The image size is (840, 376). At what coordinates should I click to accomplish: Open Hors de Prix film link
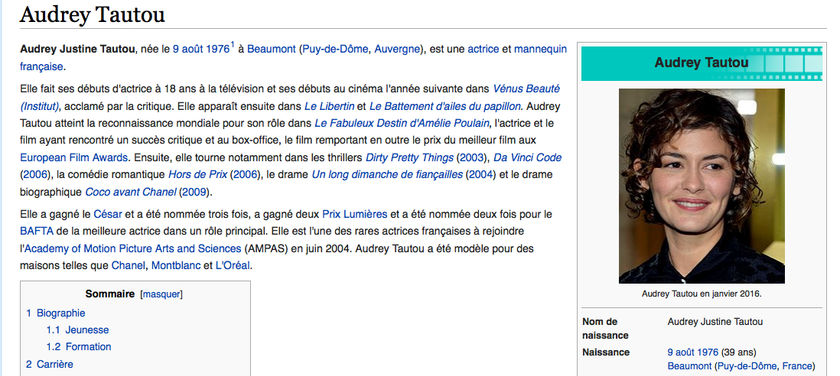(198, 175)
